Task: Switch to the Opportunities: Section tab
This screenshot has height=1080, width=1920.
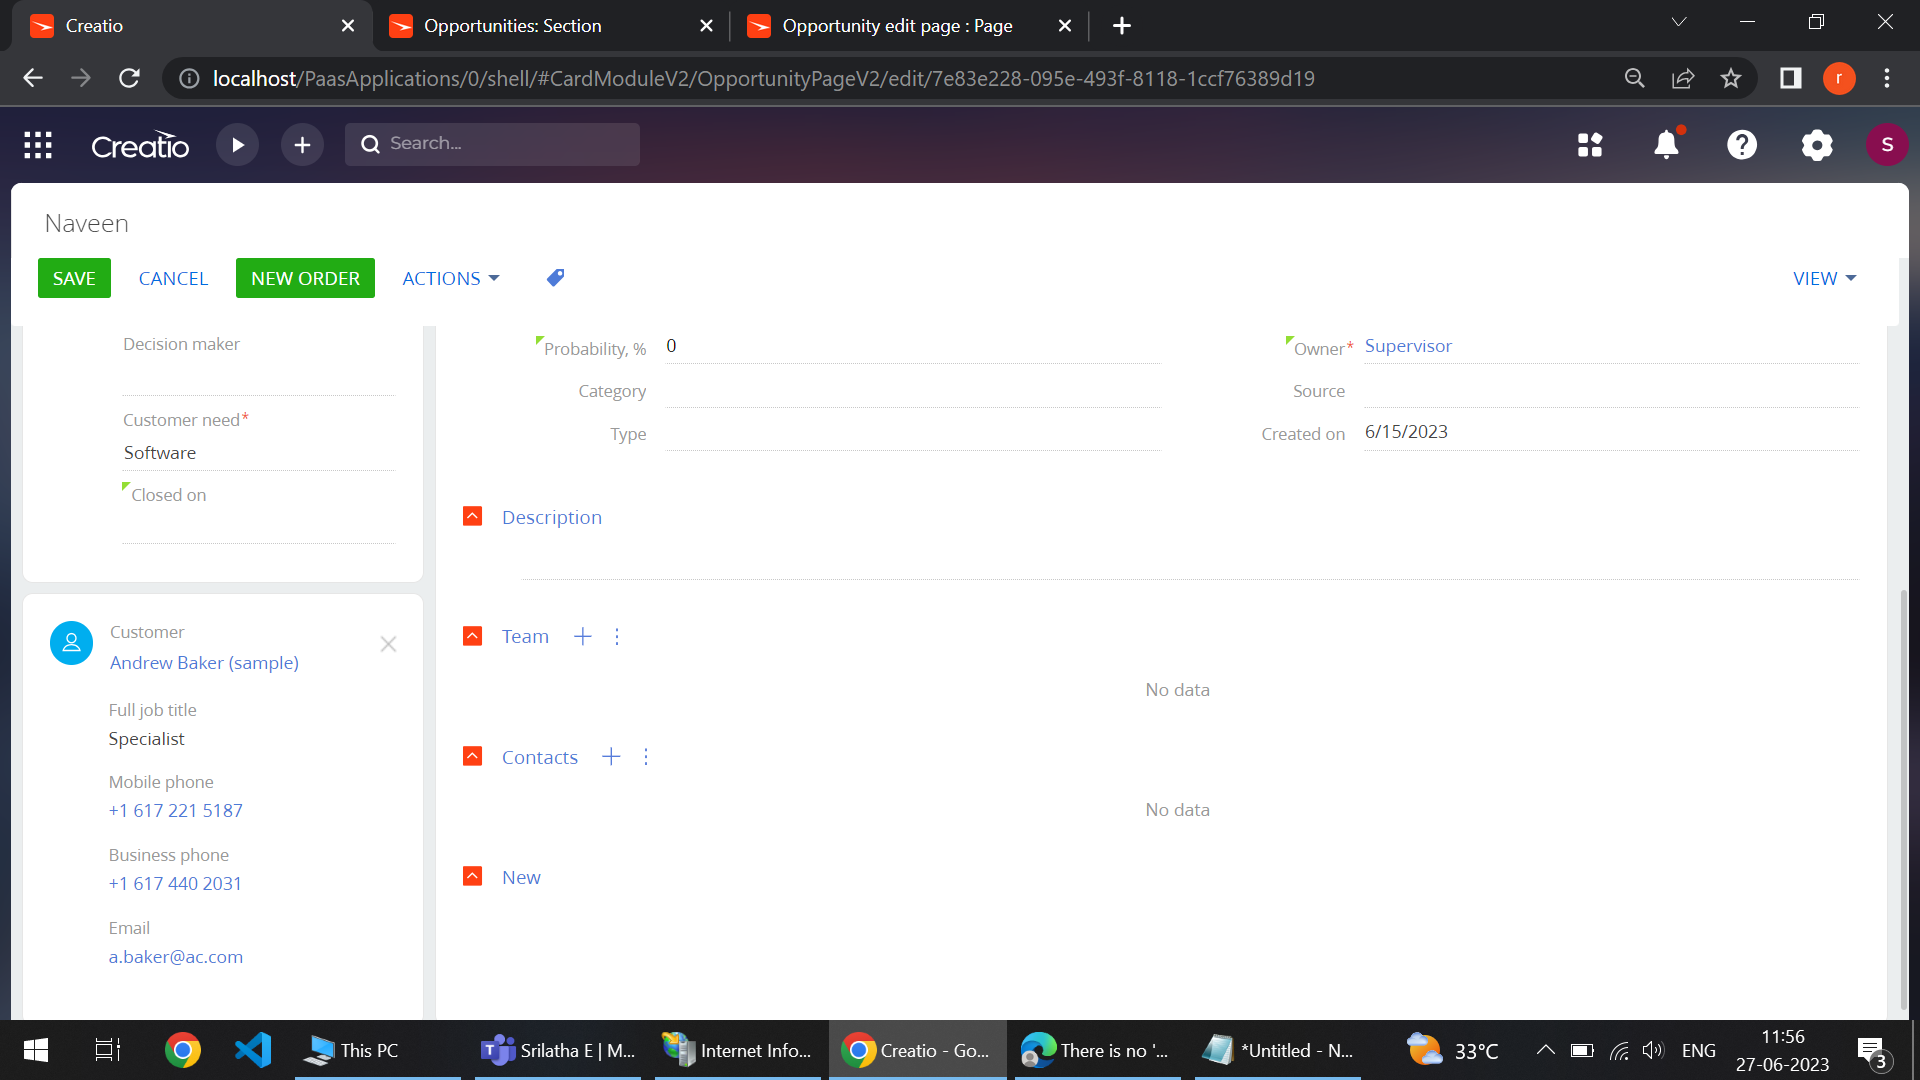Action: pyautogui.click(x=511, y=26)
